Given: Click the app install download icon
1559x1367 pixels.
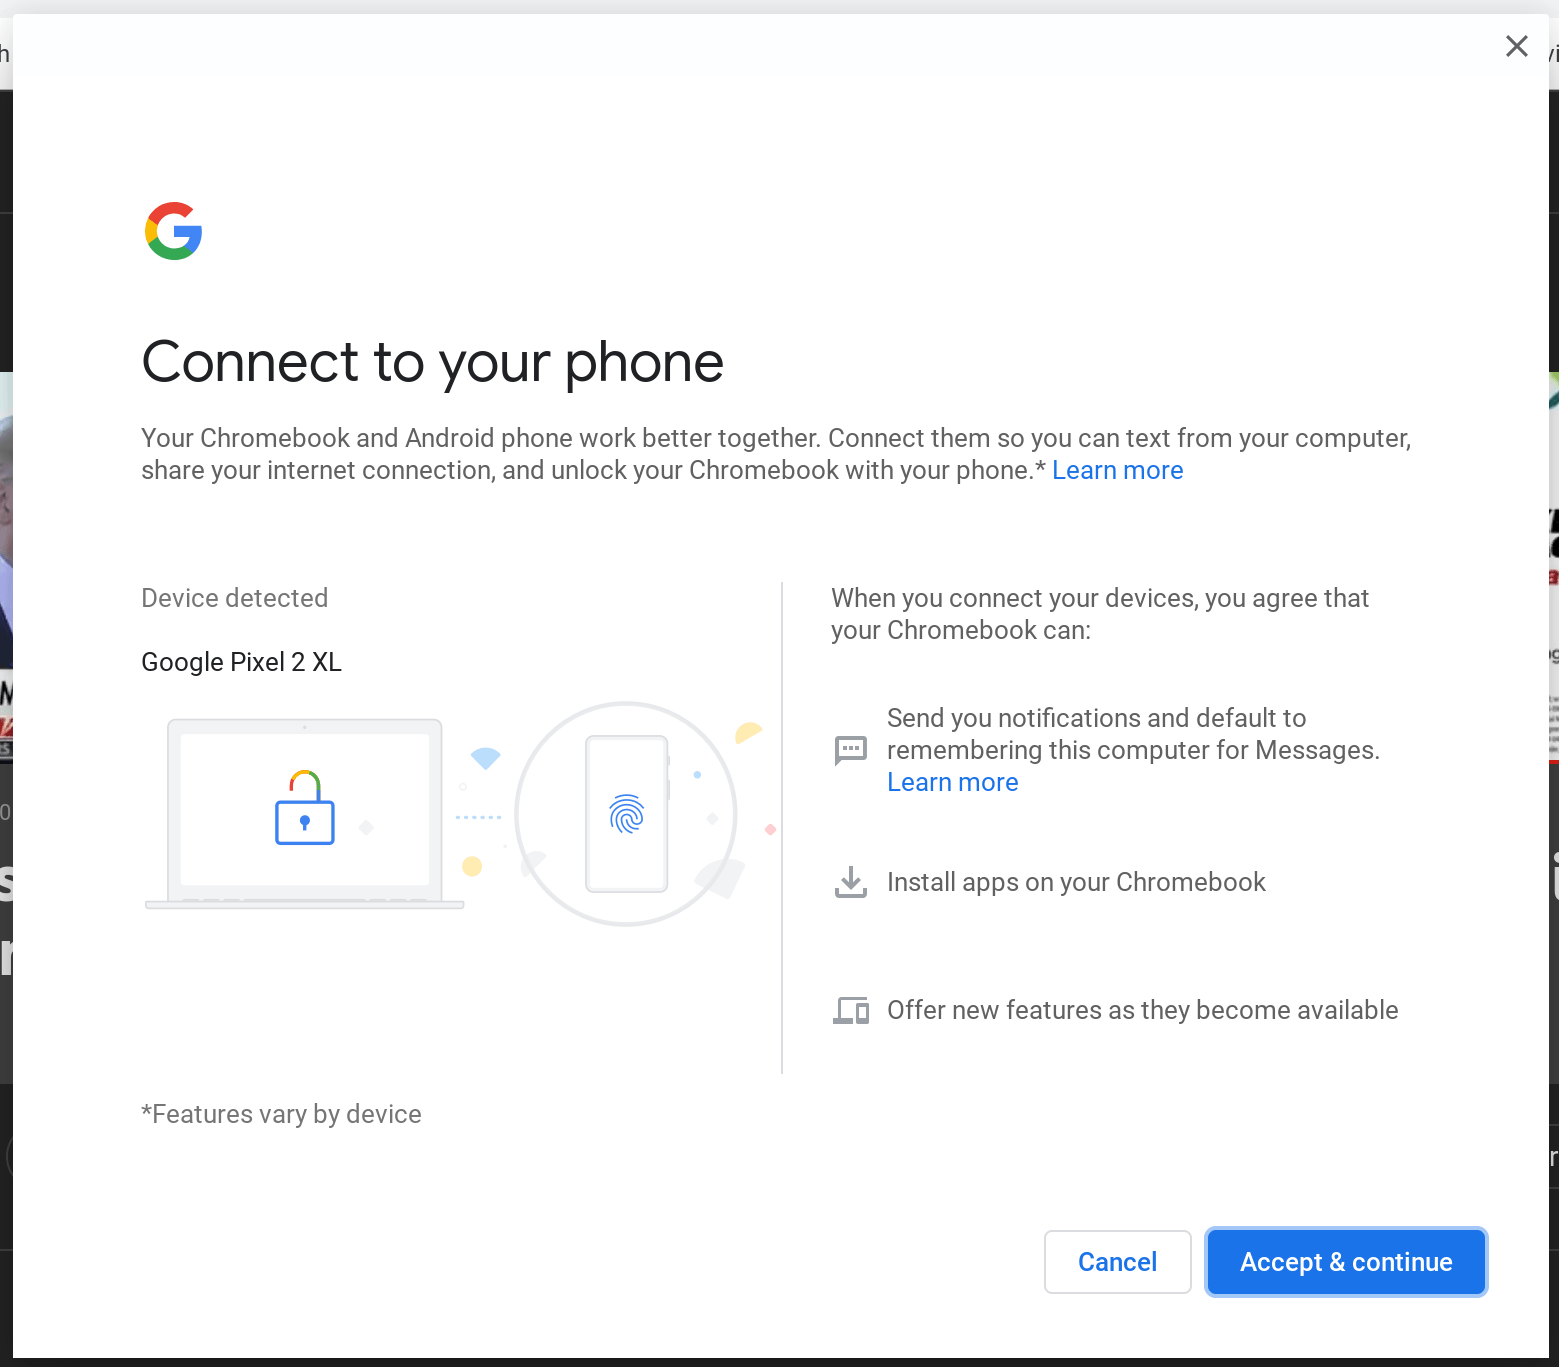Looking at the screenshot, I should tap(851, 882).
